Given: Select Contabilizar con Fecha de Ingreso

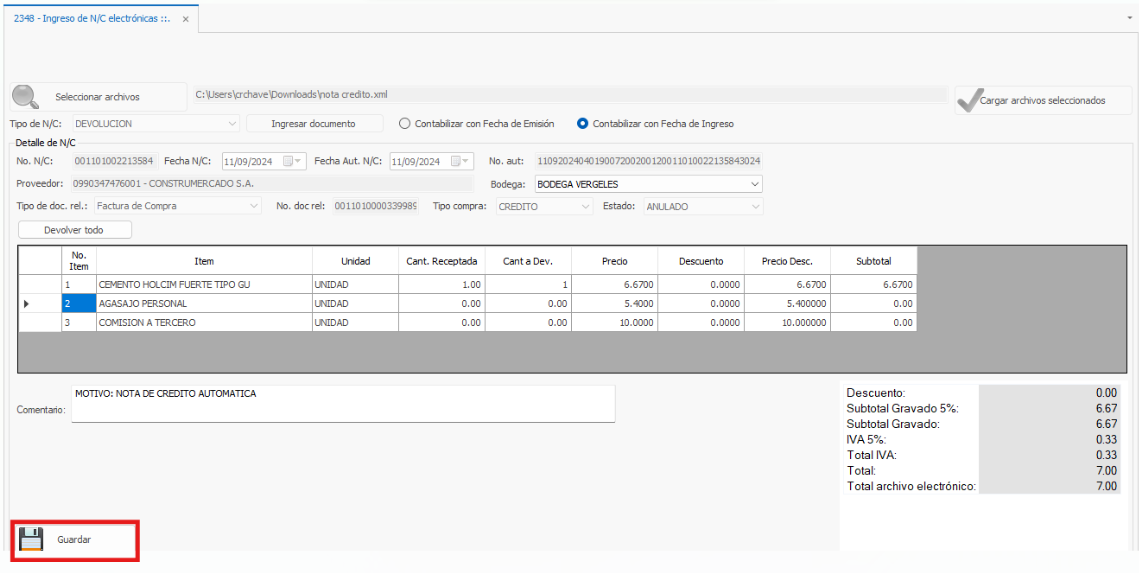Looking at the screenshot, I should click(583, 124).
